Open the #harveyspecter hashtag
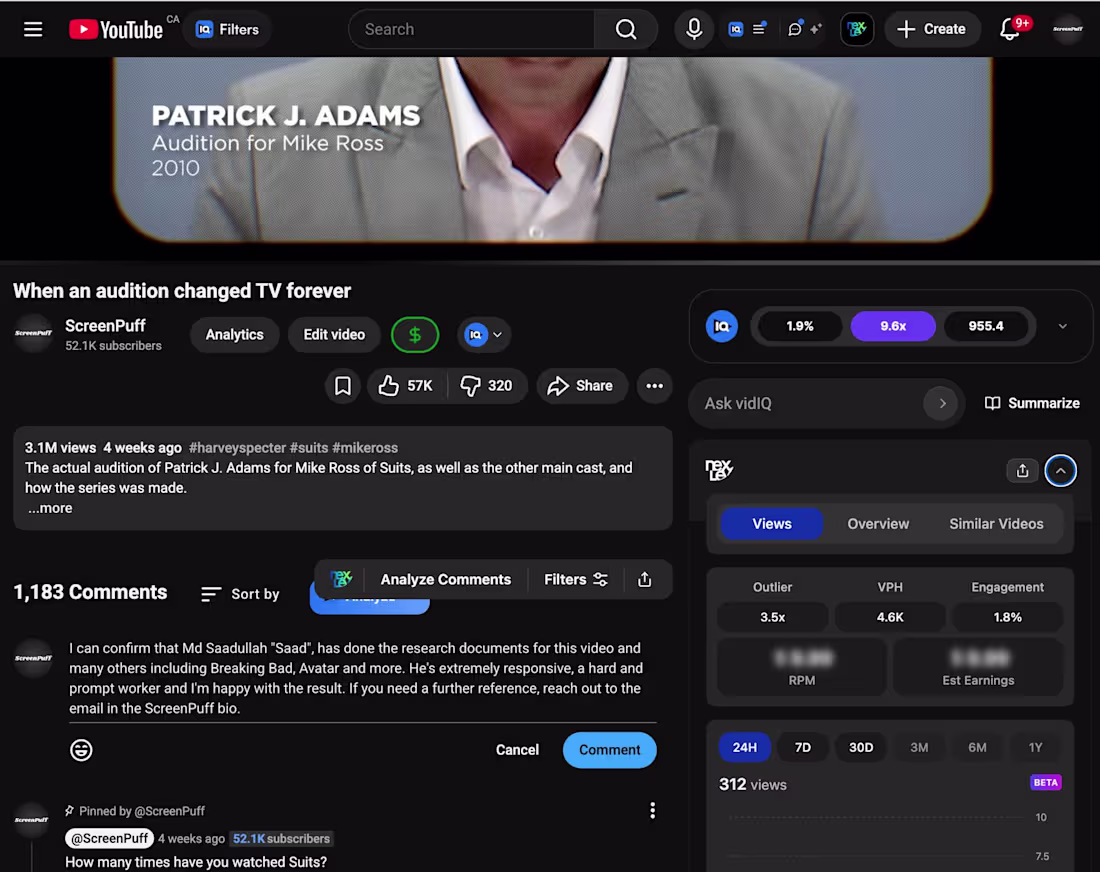1100x872 pixels. [237, 448]
